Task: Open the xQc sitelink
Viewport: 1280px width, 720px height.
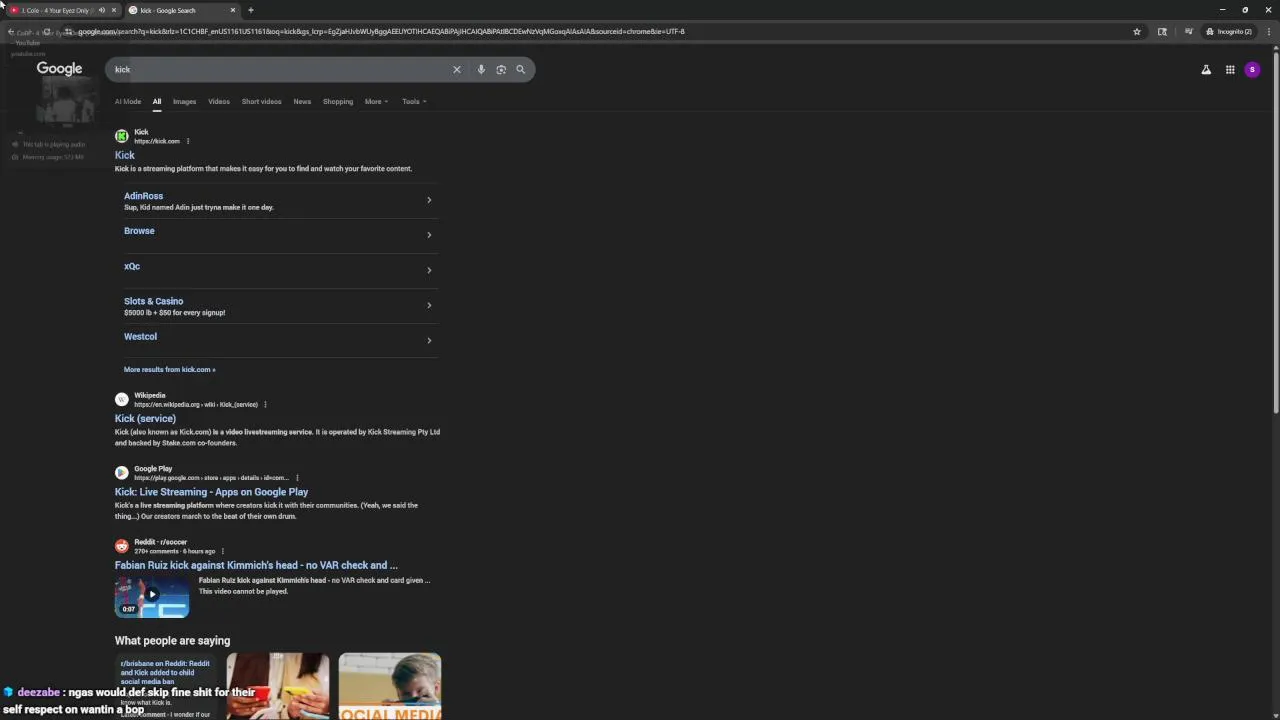Action: tap(132, 266)
